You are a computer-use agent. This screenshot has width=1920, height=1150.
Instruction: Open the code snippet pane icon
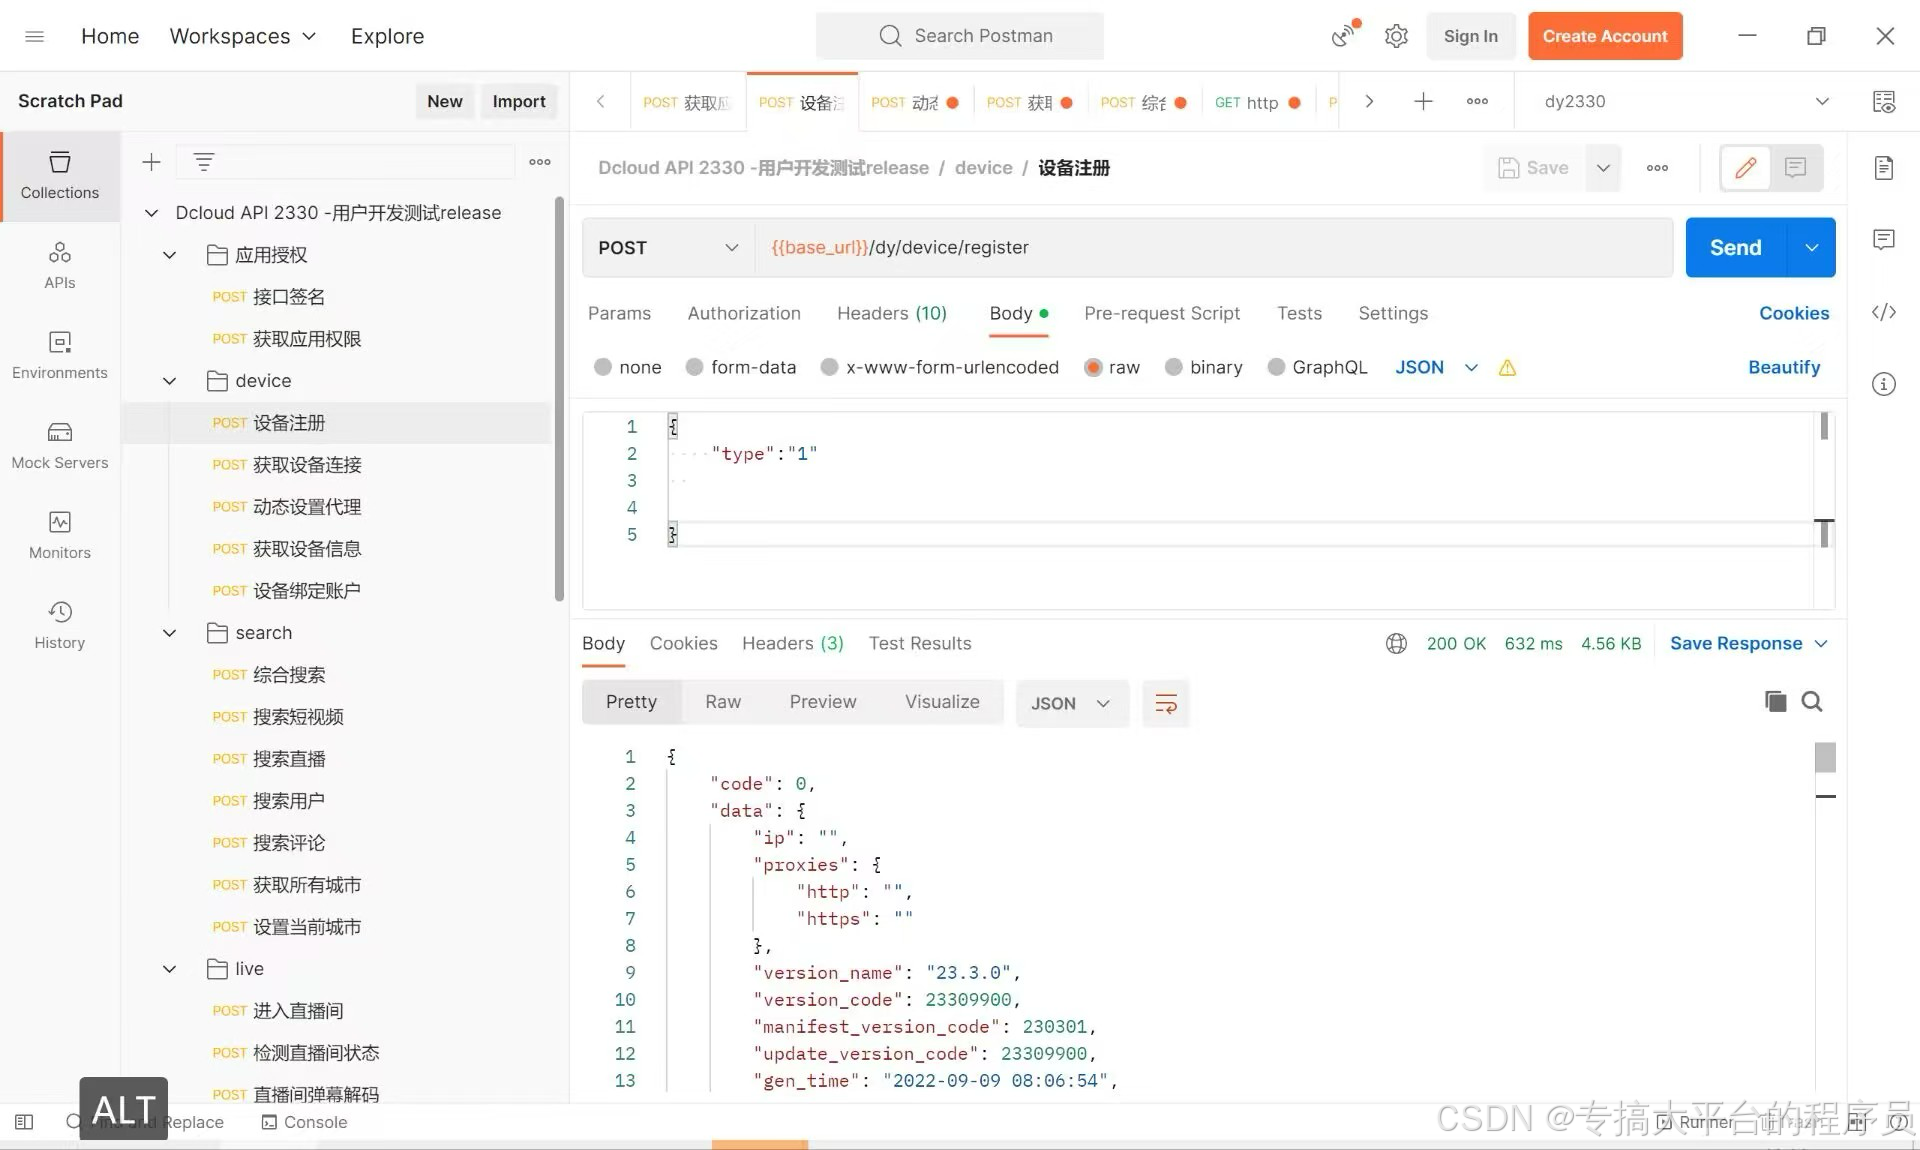click(x=1884, y=312)
